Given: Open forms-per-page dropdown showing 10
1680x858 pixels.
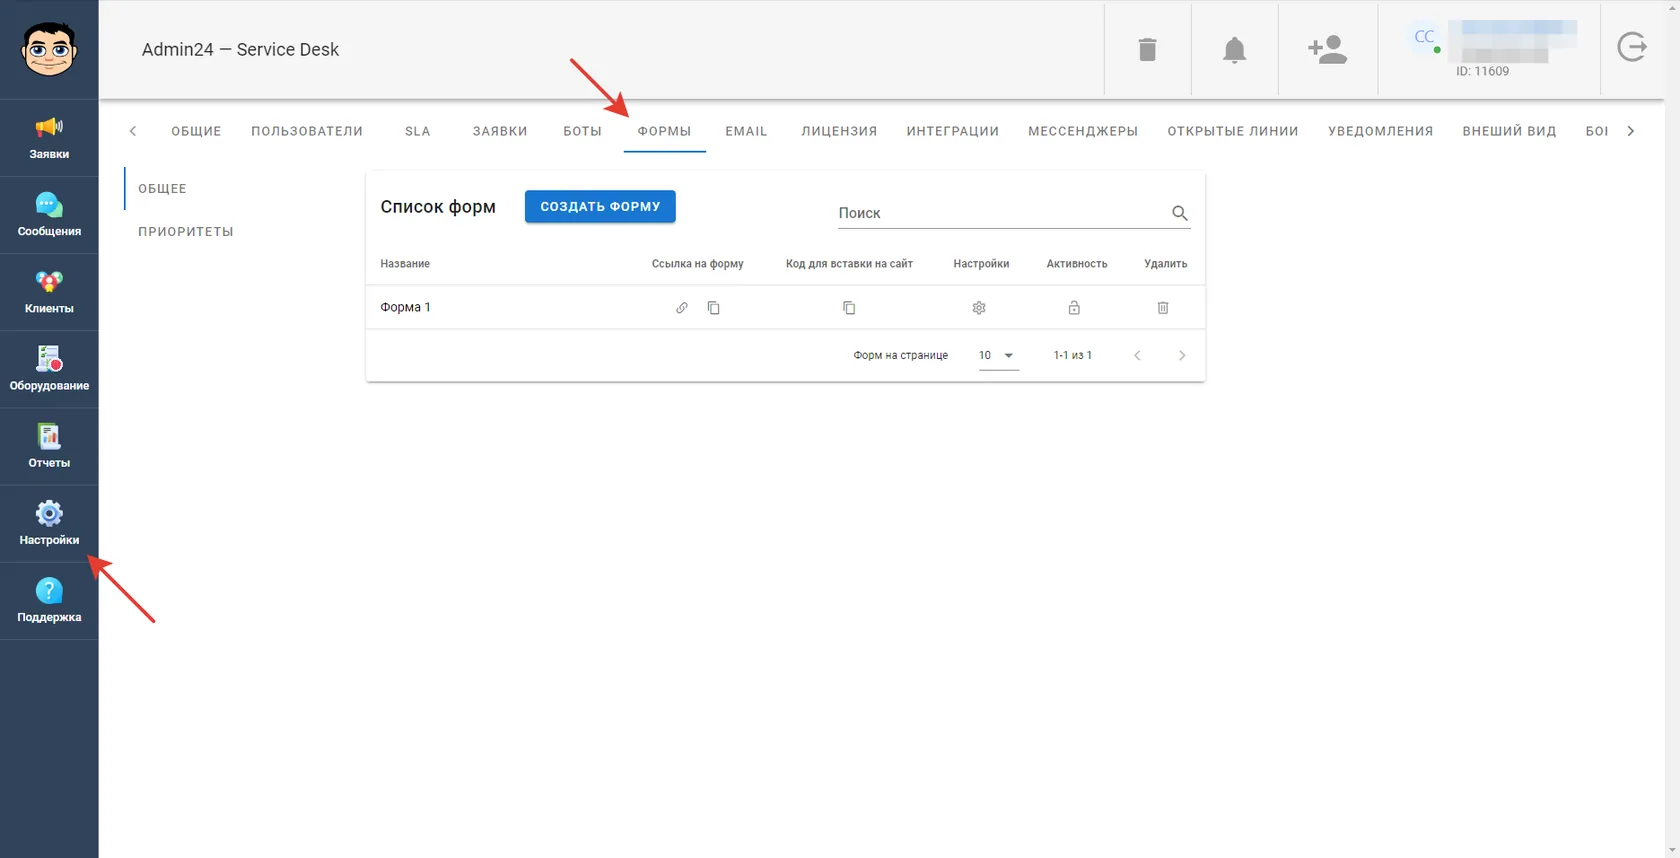Looking at the screenshot, I should (x=998, y=356).
